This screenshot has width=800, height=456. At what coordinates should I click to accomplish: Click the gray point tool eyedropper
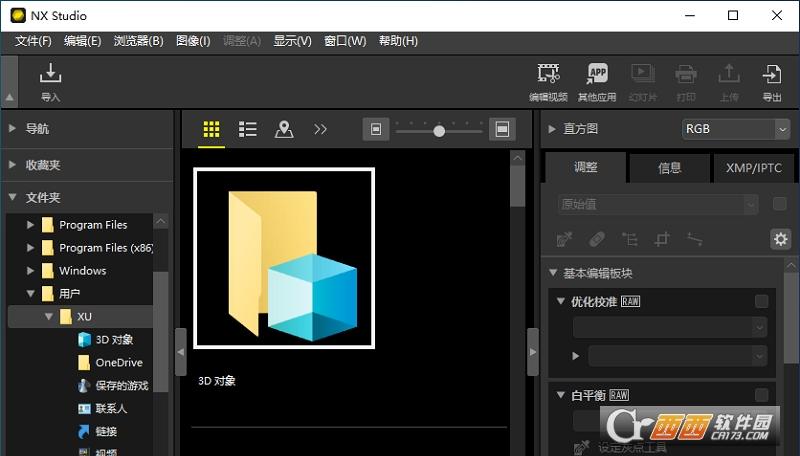(581, 447)
